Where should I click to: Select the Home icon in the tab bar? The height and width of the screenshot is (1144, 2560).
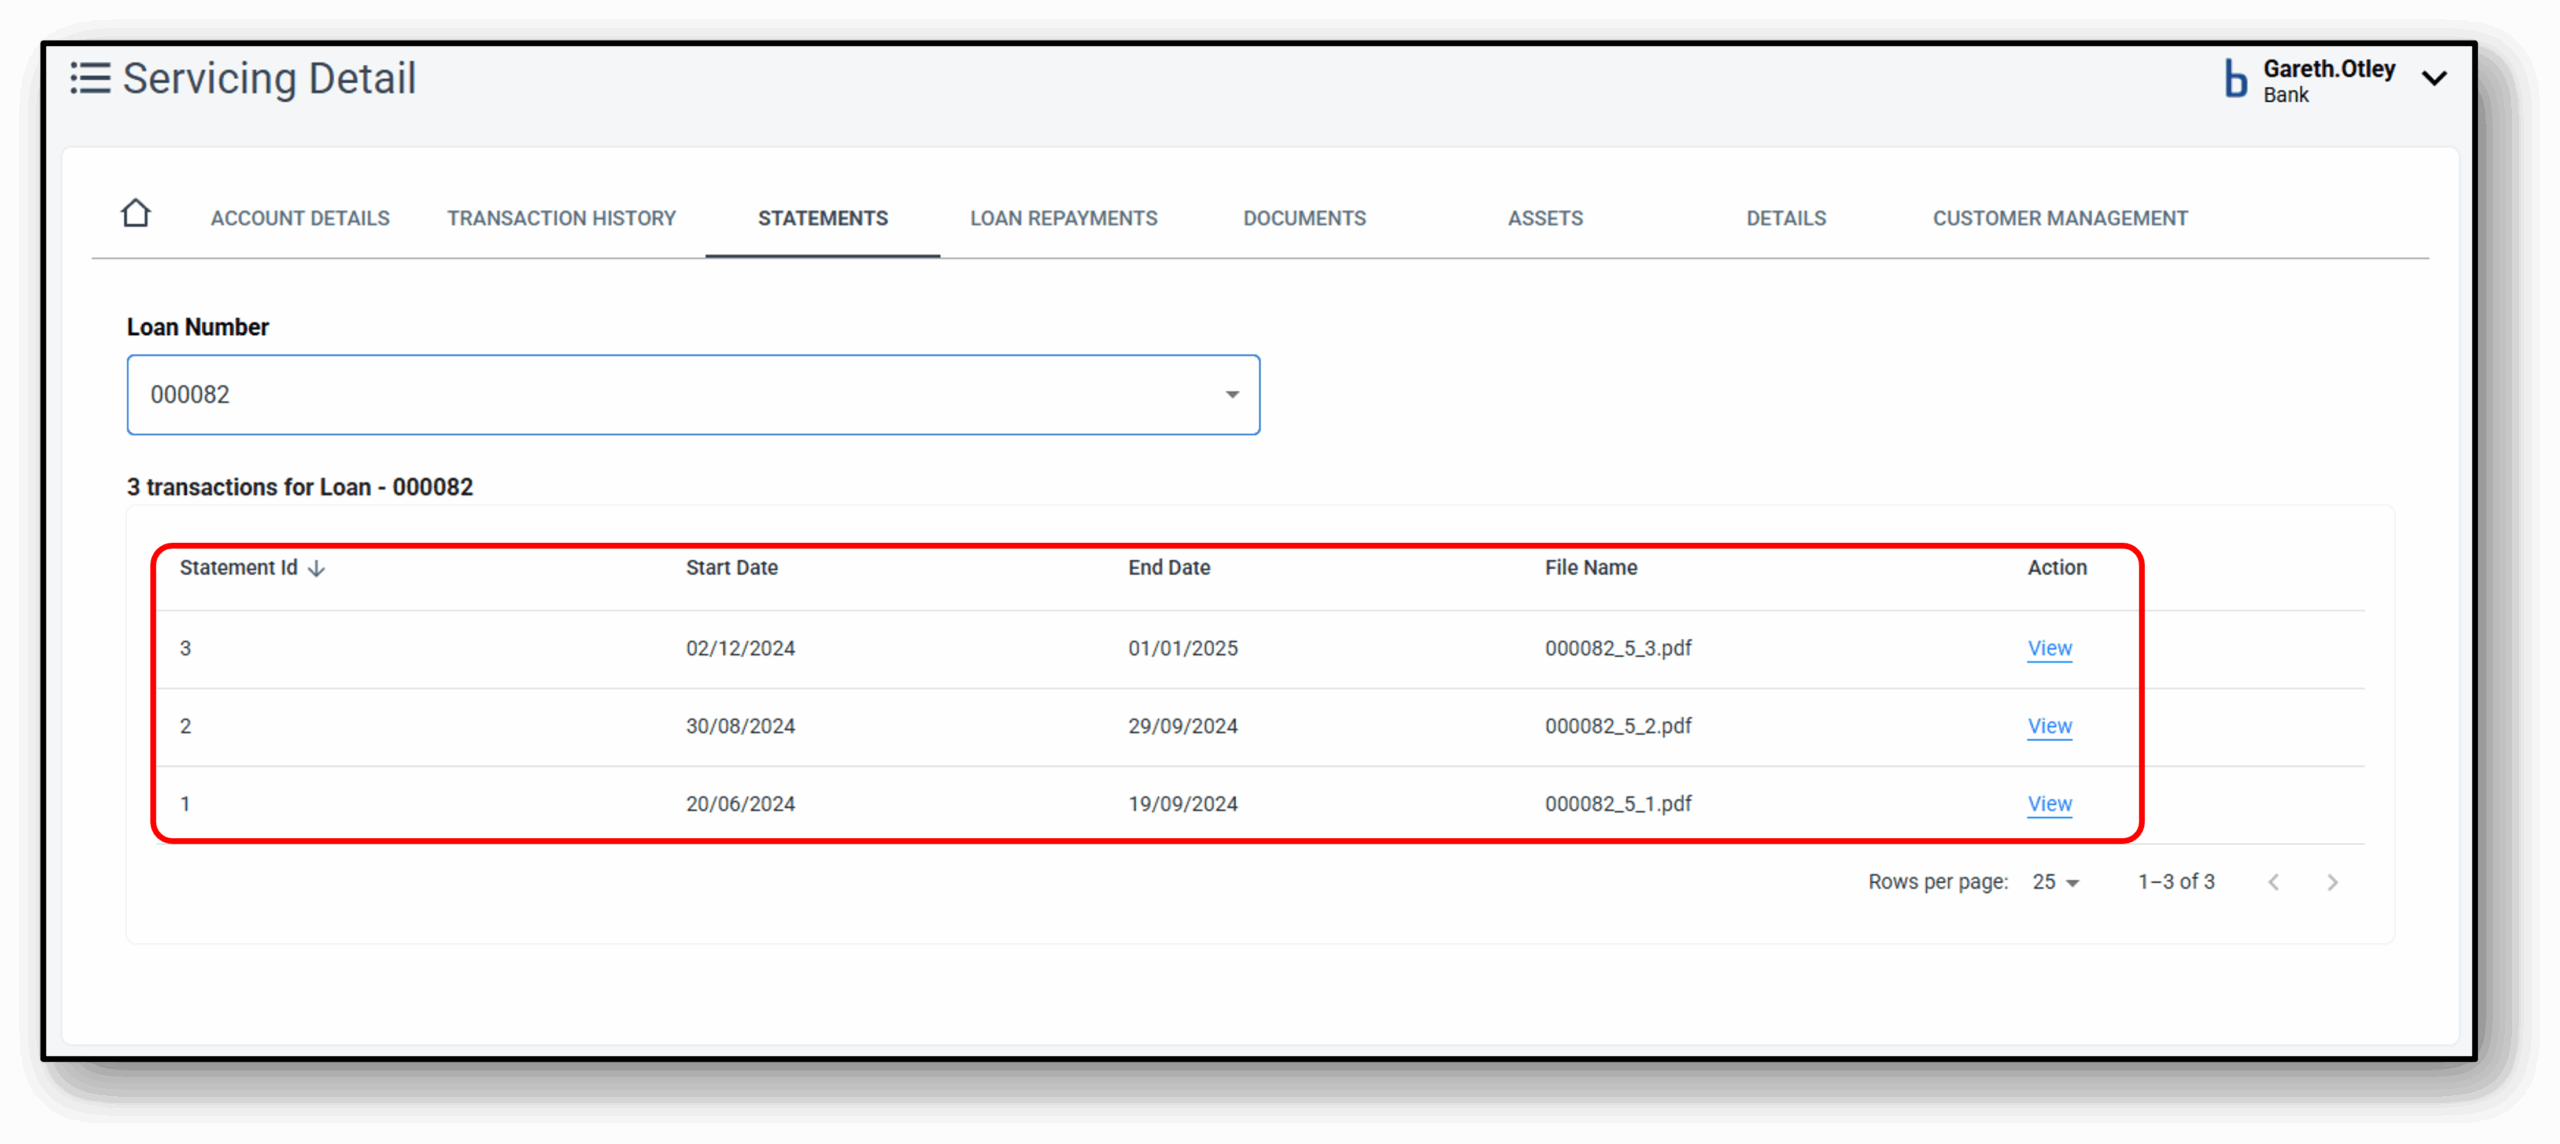135,212
